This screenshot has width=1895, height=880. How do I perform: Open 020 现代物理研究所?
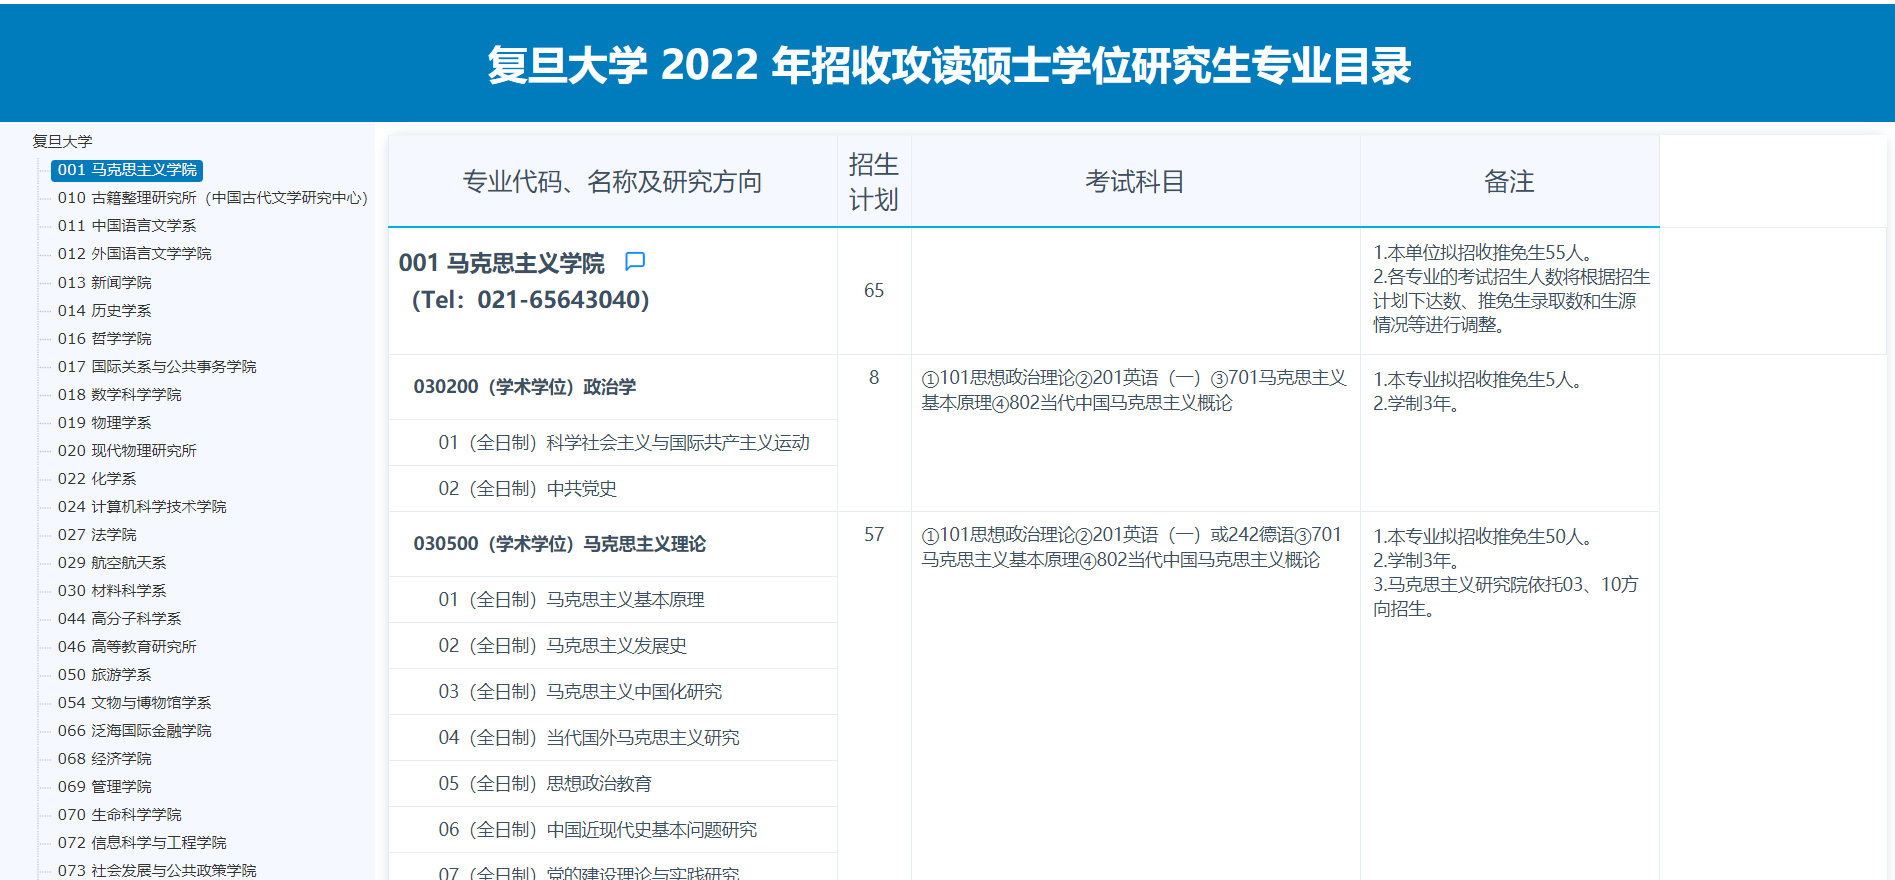point(127,451)
